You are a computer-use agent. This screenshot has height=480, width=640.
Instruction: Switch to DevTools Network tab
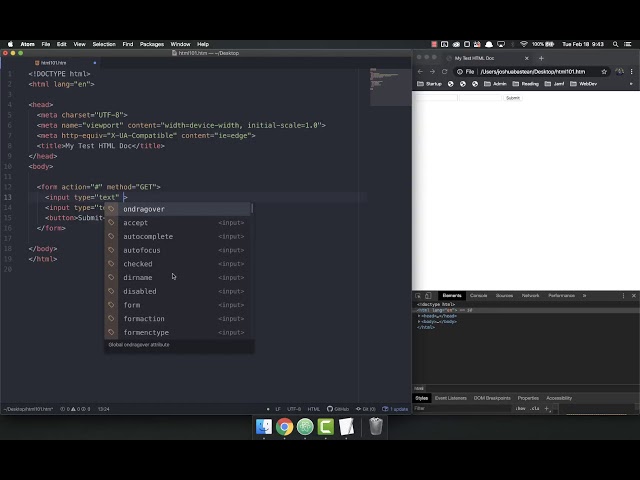[530, 296]
